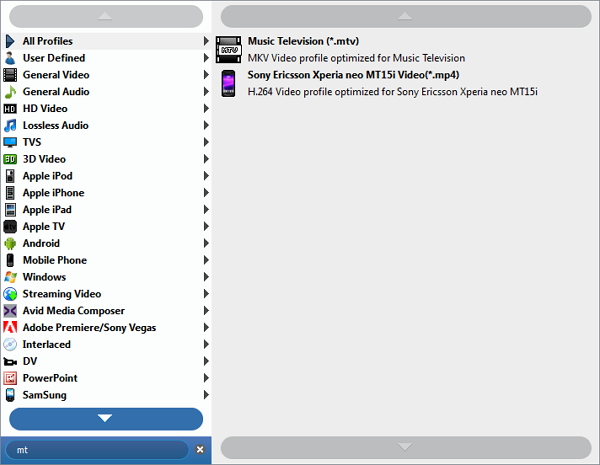The image size is (600, 465).
Task: Click the All Profiles play-arrow icon
Action: coord(10,41)
